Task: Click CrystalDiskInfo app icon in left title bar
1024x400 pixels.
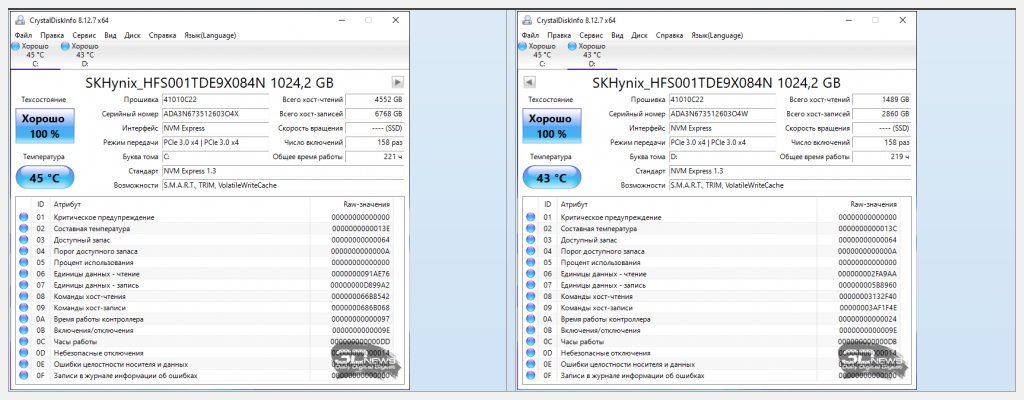Action: (x=20, y=20)
